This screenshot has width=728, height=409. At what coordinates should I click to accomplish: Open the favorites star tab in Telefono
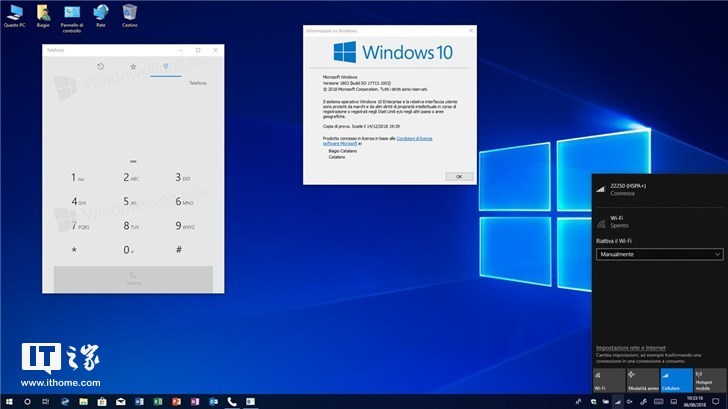pyautogui.click(x=133, y=67)
